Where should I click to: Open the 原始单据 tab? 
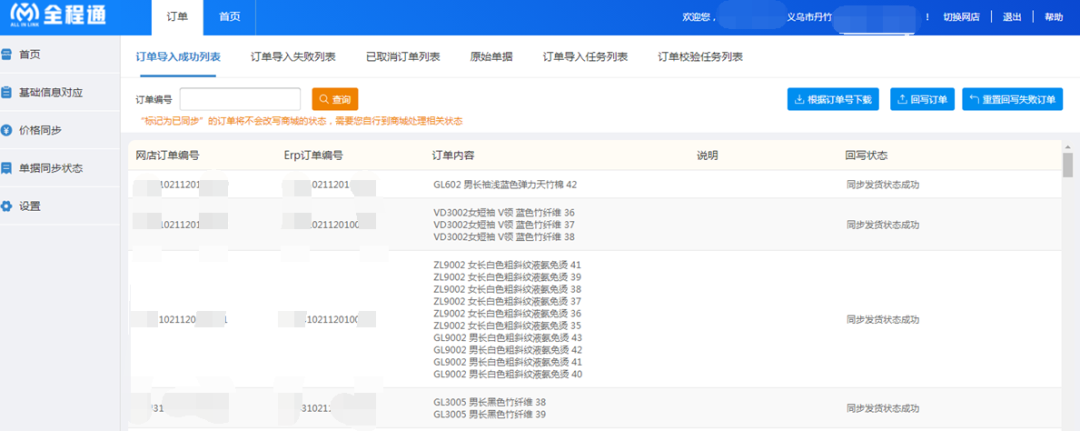491,56
